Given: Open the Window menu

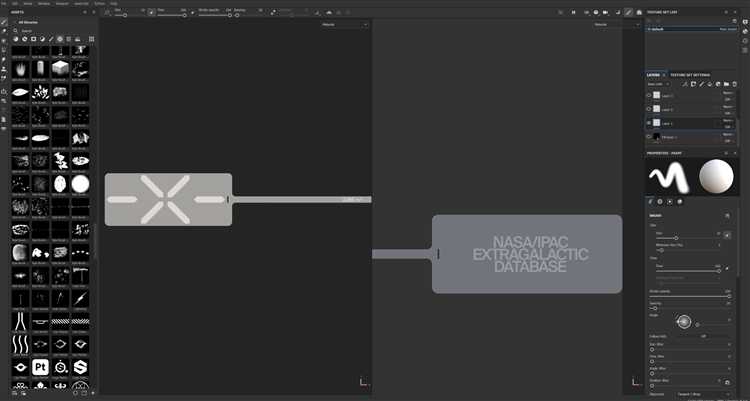Looking at the screenshot, I should pyautogui.click(x=44, y=3).
